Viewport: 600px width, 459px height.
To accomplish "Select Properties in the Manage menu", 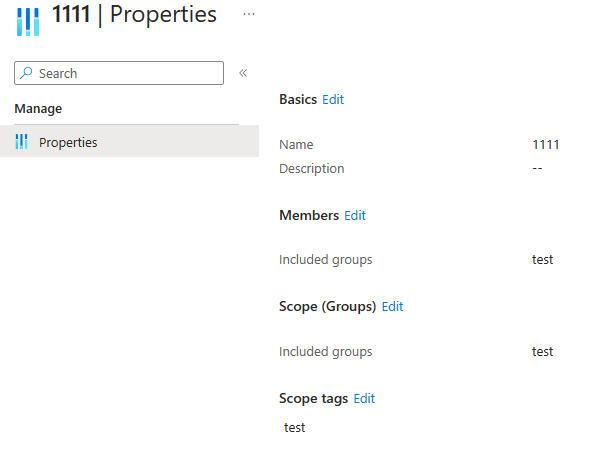I will 129,141.
